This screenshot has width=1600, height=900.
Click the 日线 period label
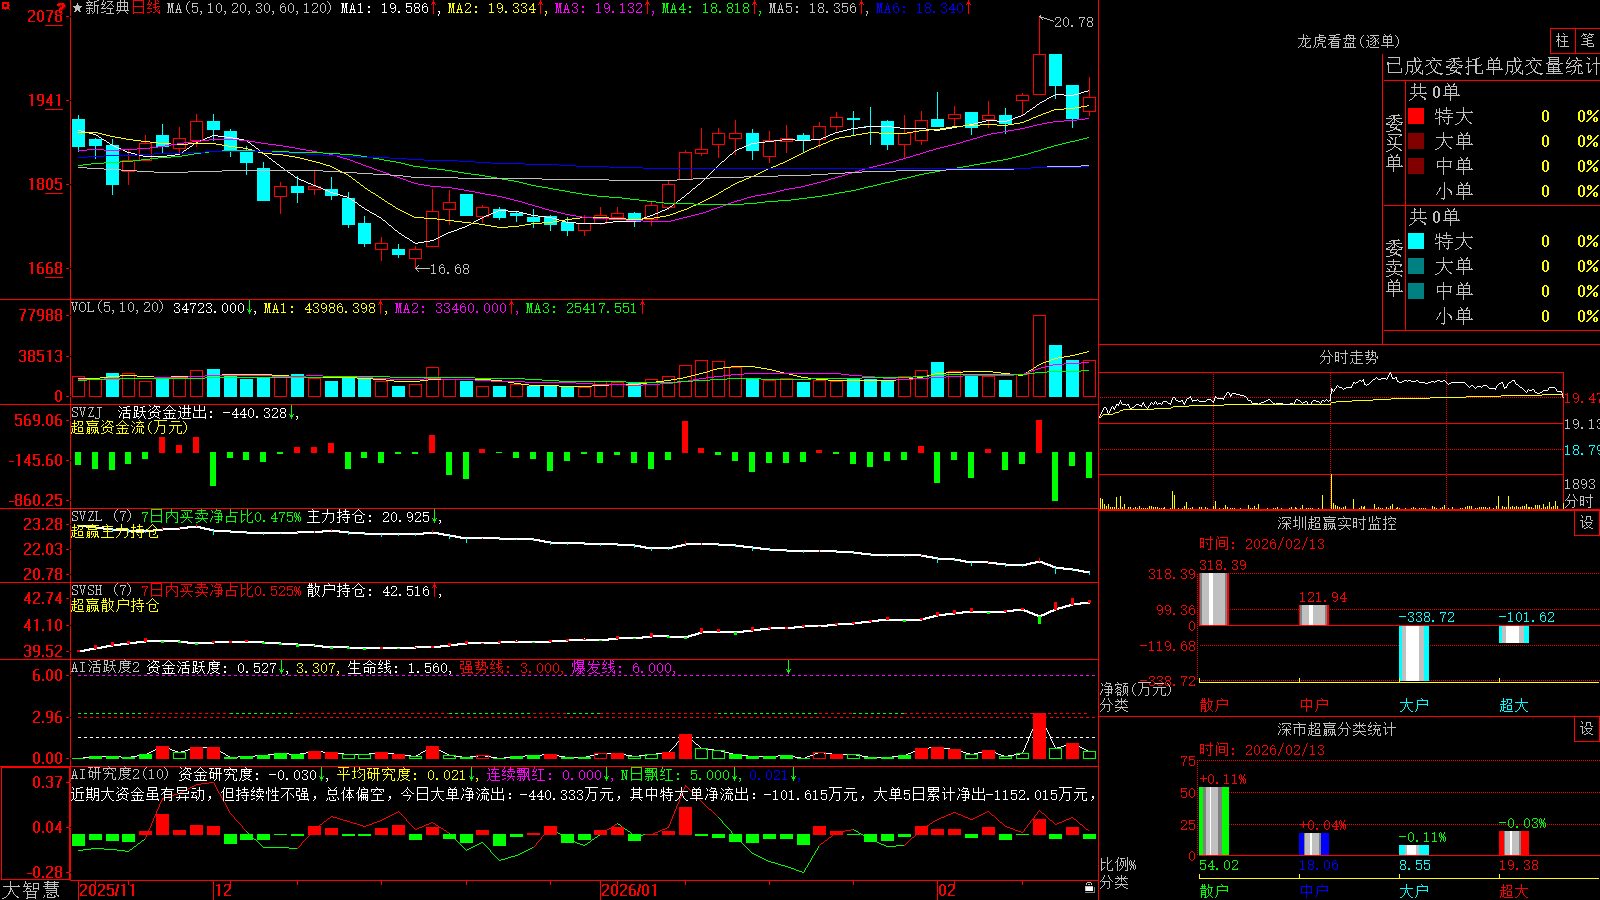(x=146, y=8)
